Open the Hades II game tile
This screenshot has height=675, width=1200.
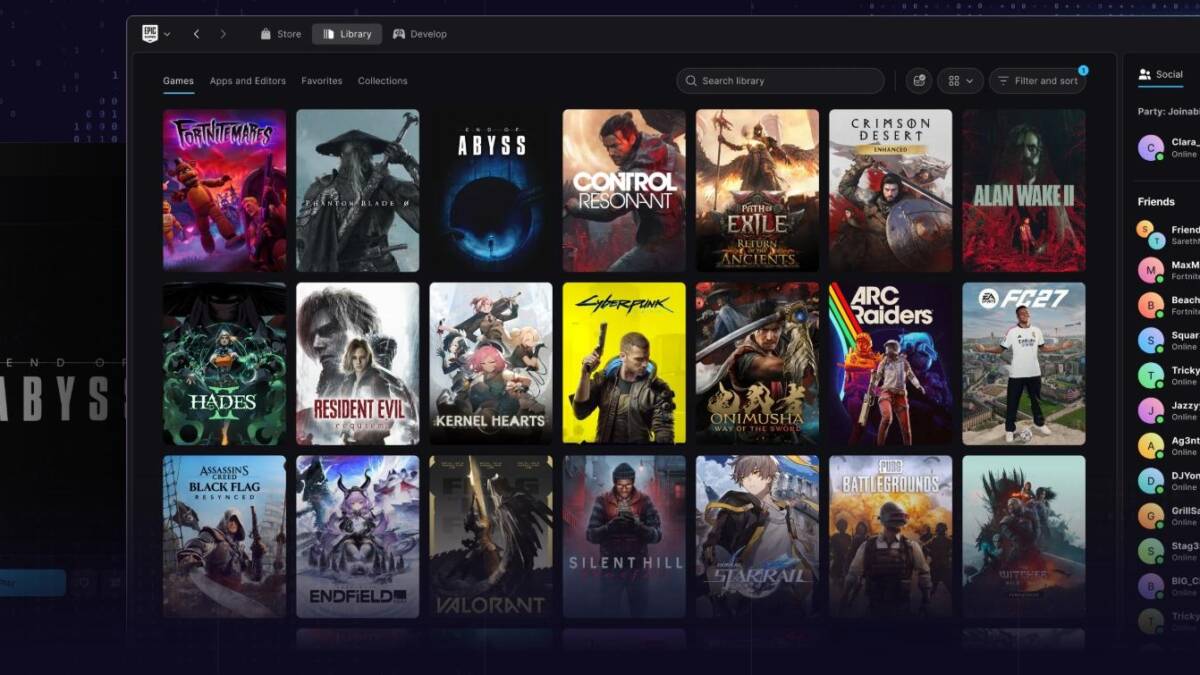[x=224, y=363]
